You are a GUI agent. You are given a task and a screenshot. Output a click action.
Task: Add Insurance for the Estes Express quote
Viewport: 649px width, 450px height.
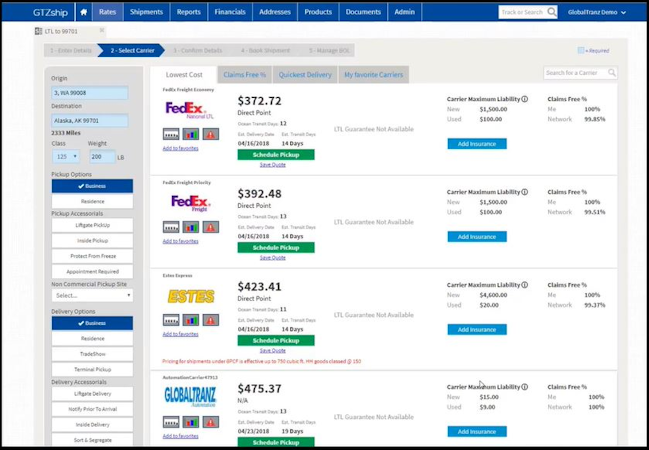click(x=476, y=329)
